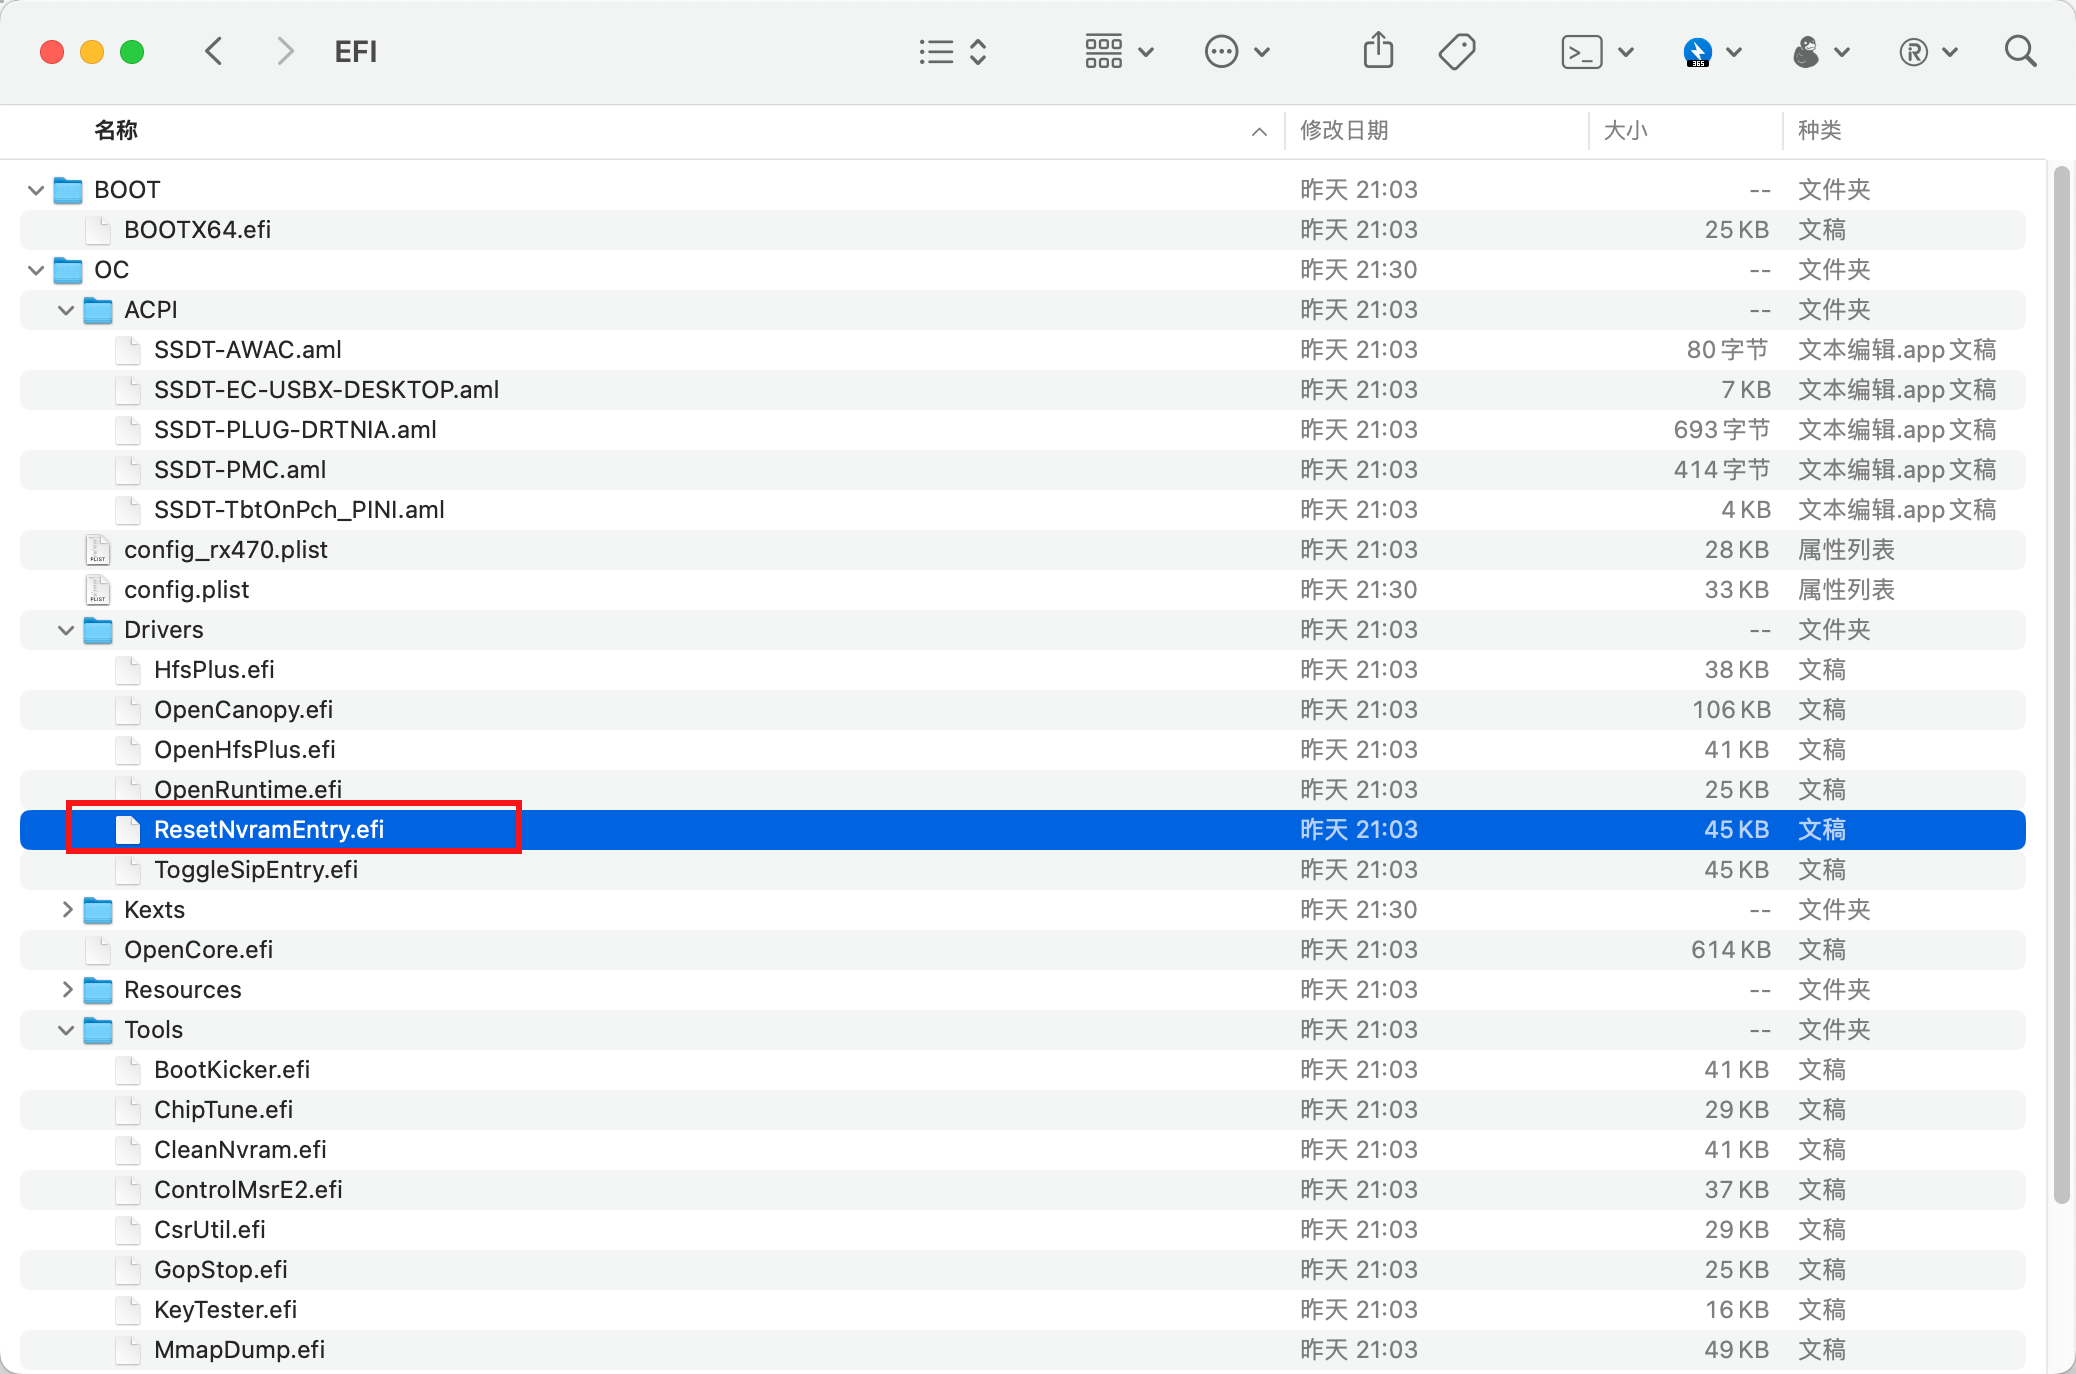Select the Resources folder icon
Viewport: 2076px width, 1374px height.
coord(98,990)
